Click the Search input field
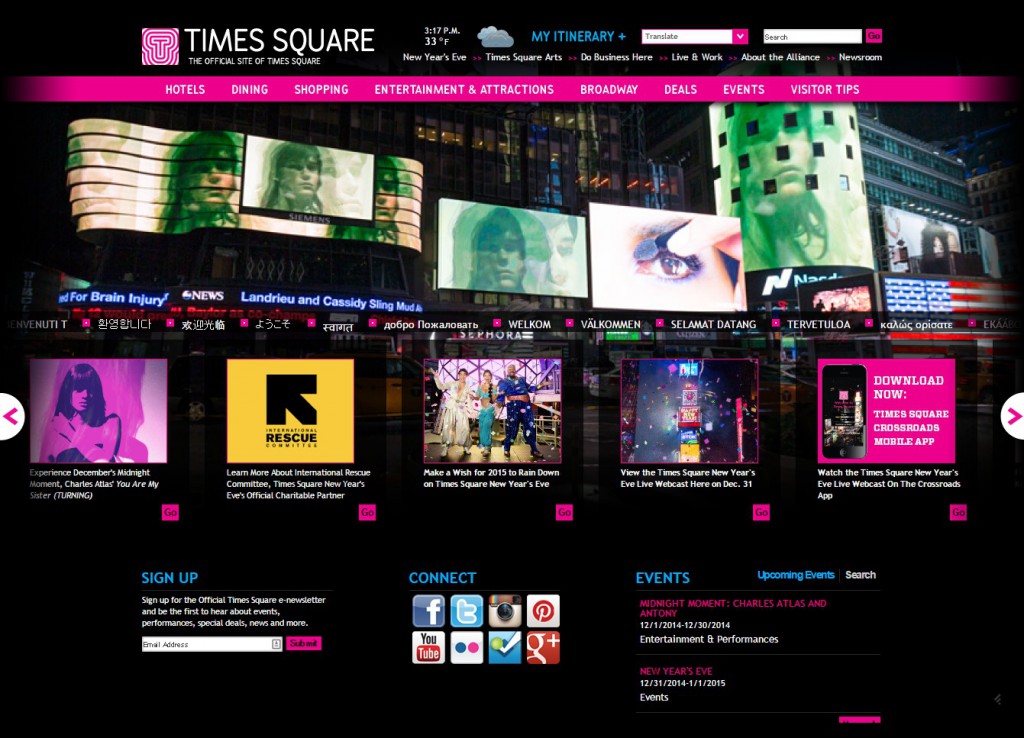 pos(812,37)
